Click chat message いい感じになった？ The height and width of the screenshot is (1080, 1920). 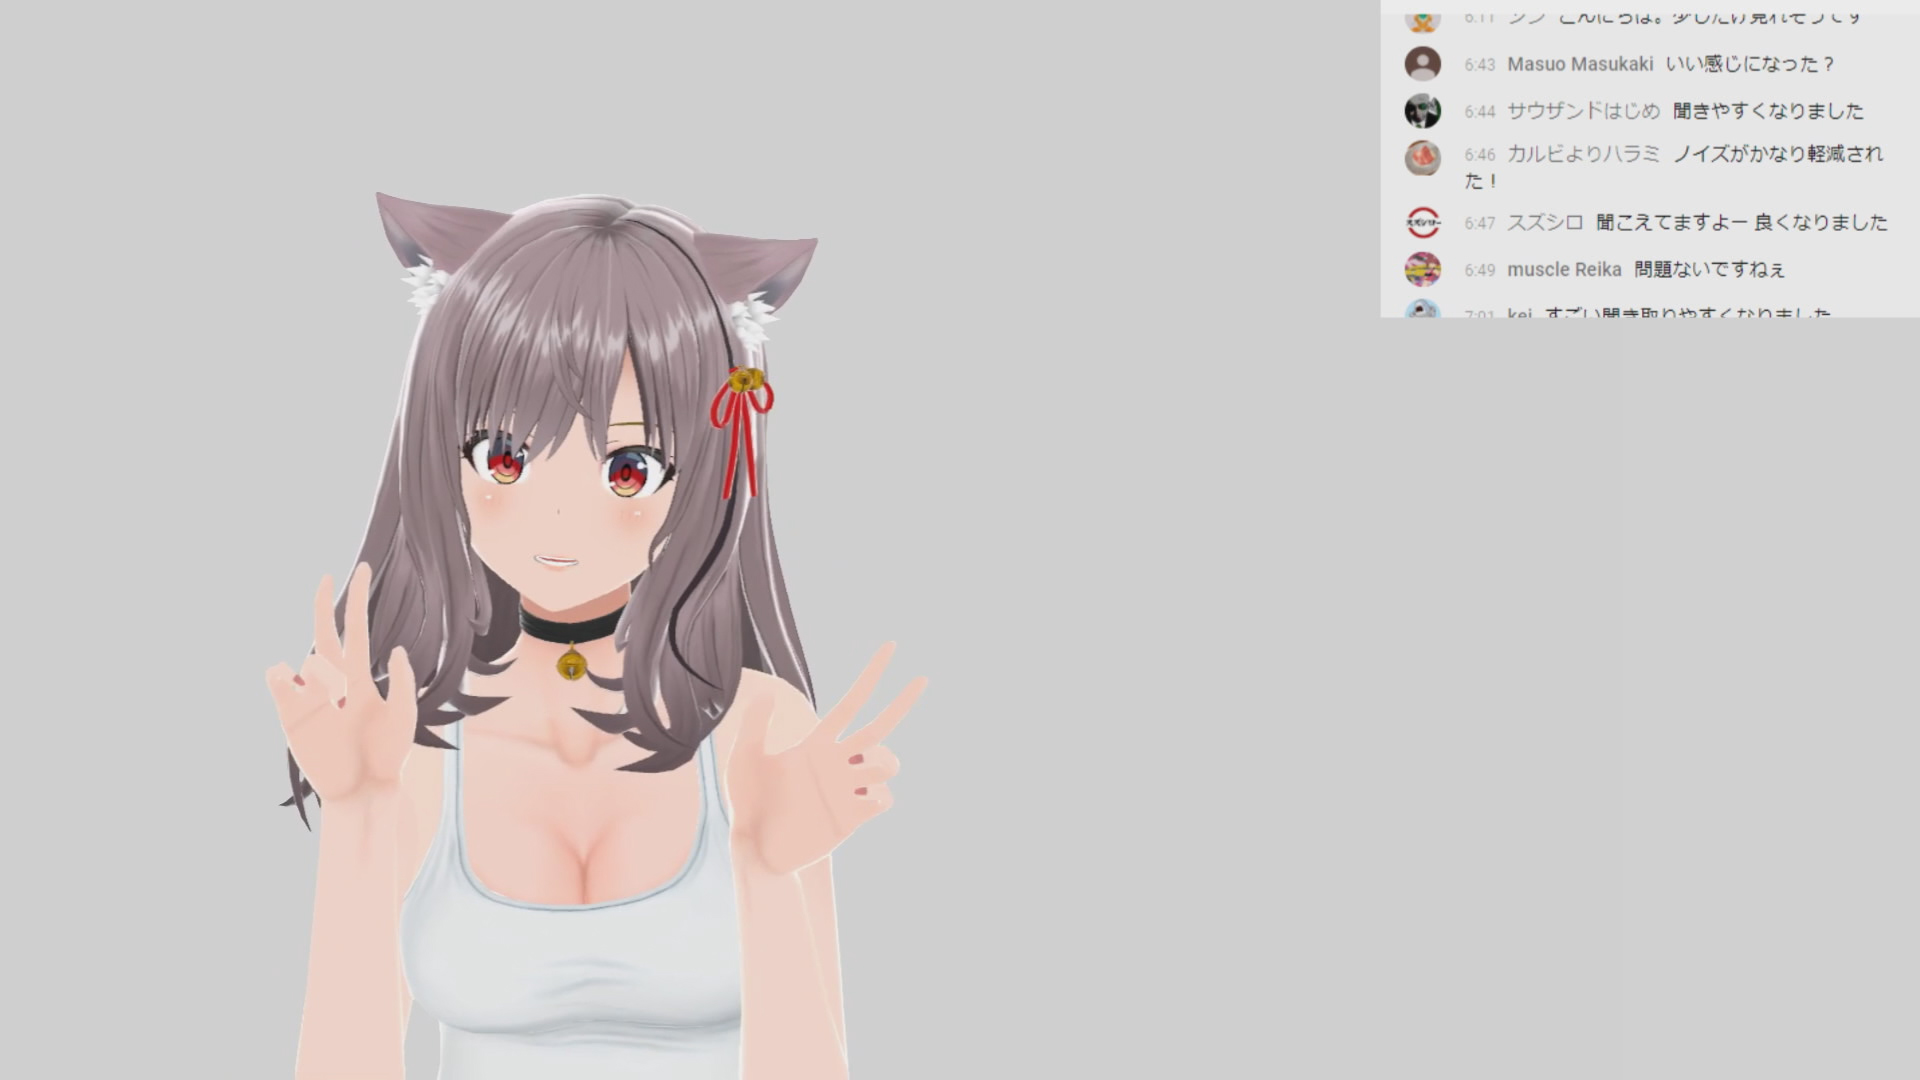(1752, 64)
